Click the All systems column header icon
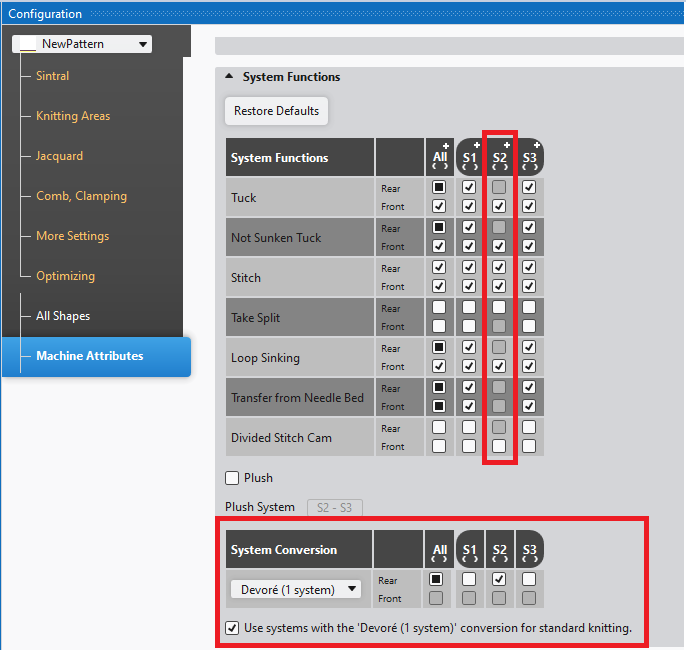 tap(439, 158)
